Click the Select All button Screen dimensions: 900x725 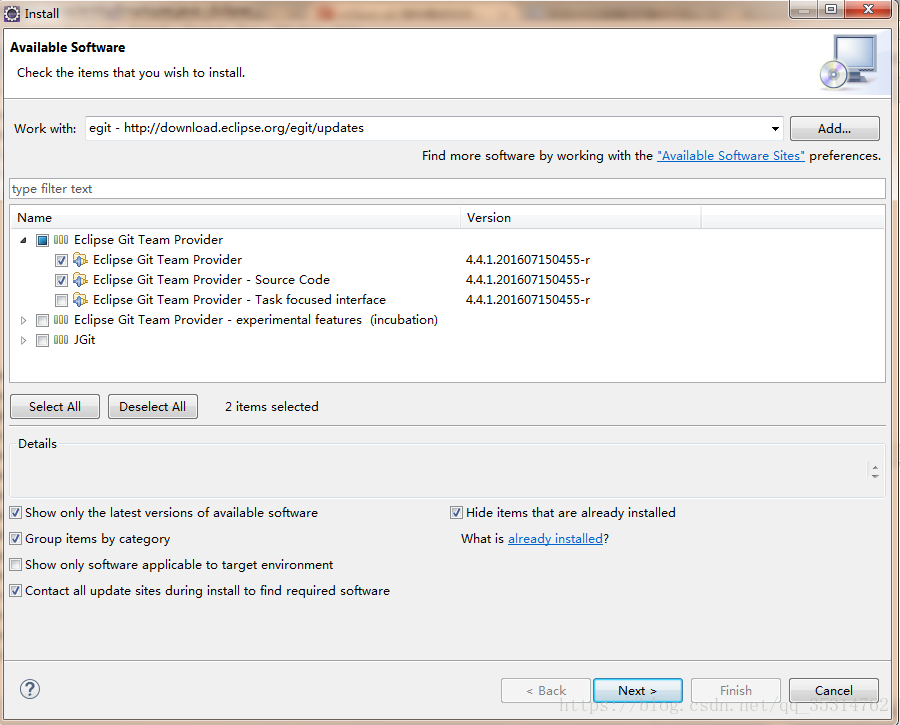pyautogui.click(x=55, y=406)
